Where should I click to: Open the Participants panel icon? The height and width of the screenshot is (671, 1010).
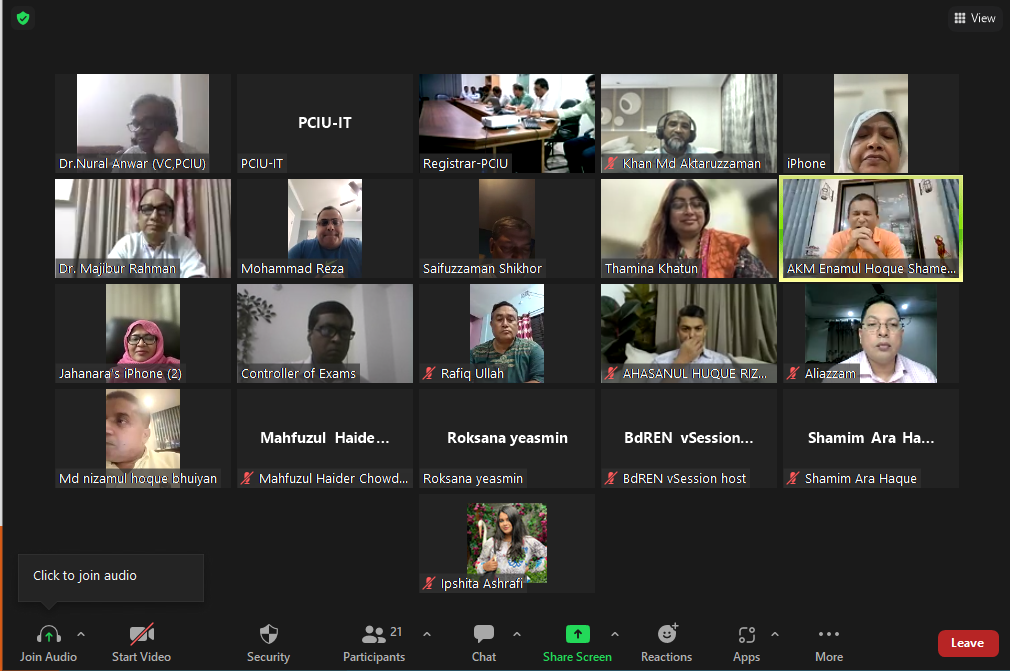tap(374, 634)
